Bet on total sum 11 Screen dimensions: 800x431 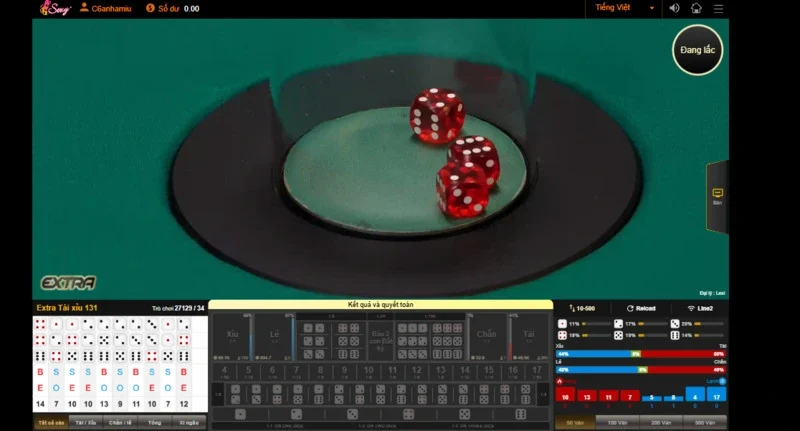coord(392,371)
